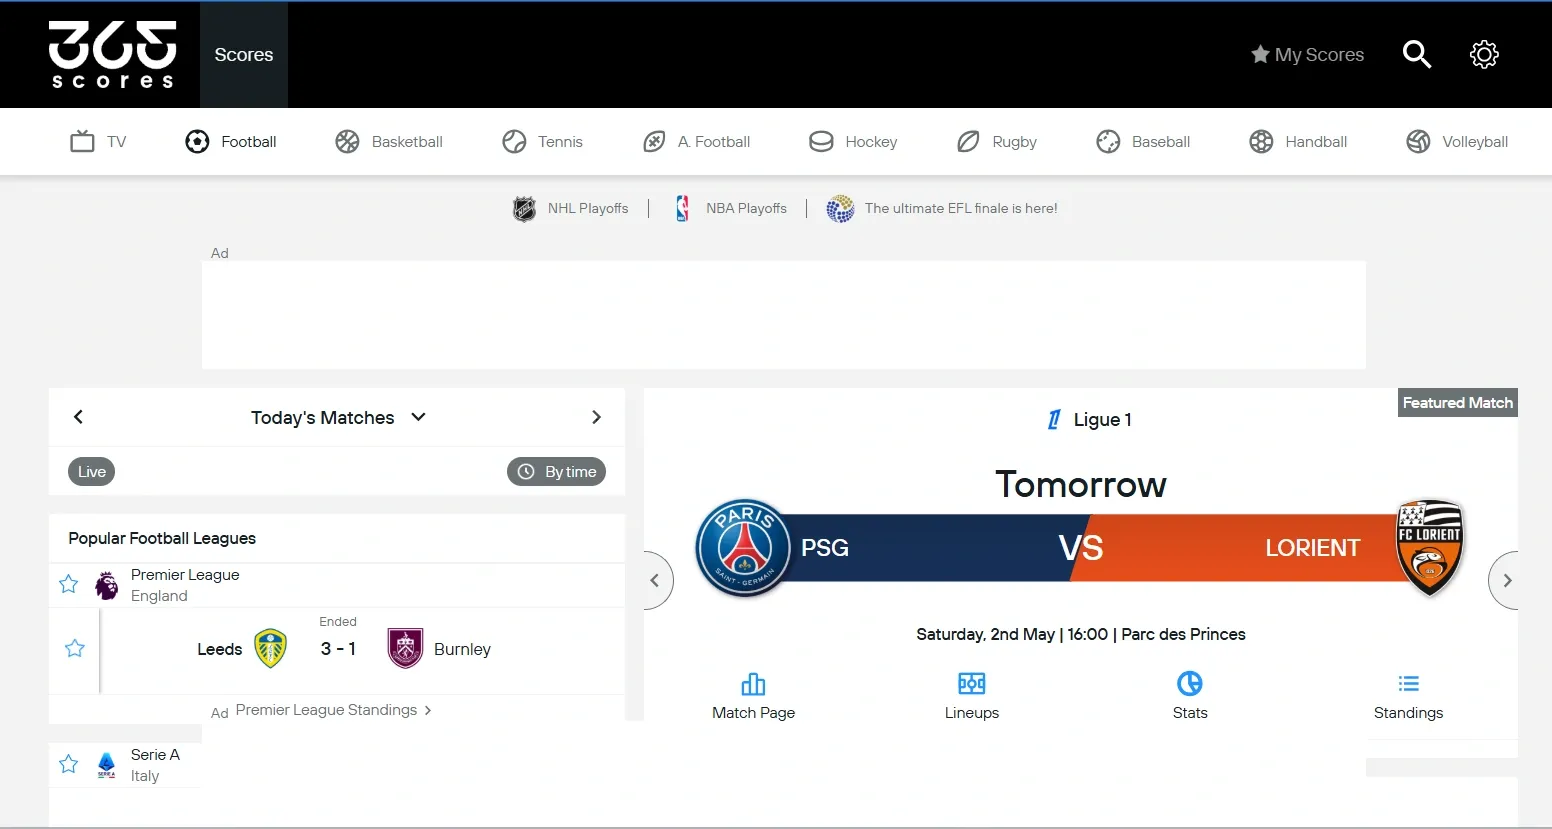Show previous featured match
This screenshot has height=829, width=1552.
(x=657, y=580)
